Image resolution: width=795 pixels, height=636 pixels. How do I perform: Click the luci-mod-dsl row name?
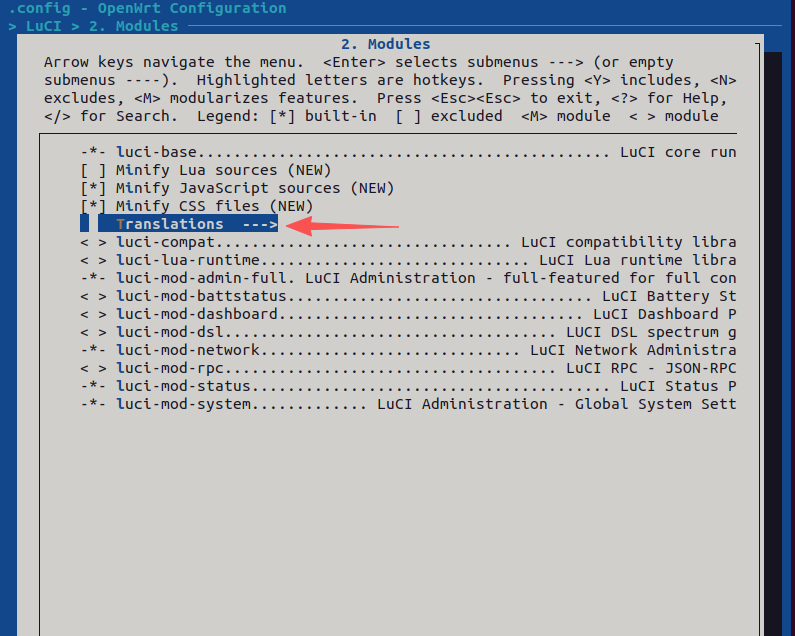[x=170, y=332]
